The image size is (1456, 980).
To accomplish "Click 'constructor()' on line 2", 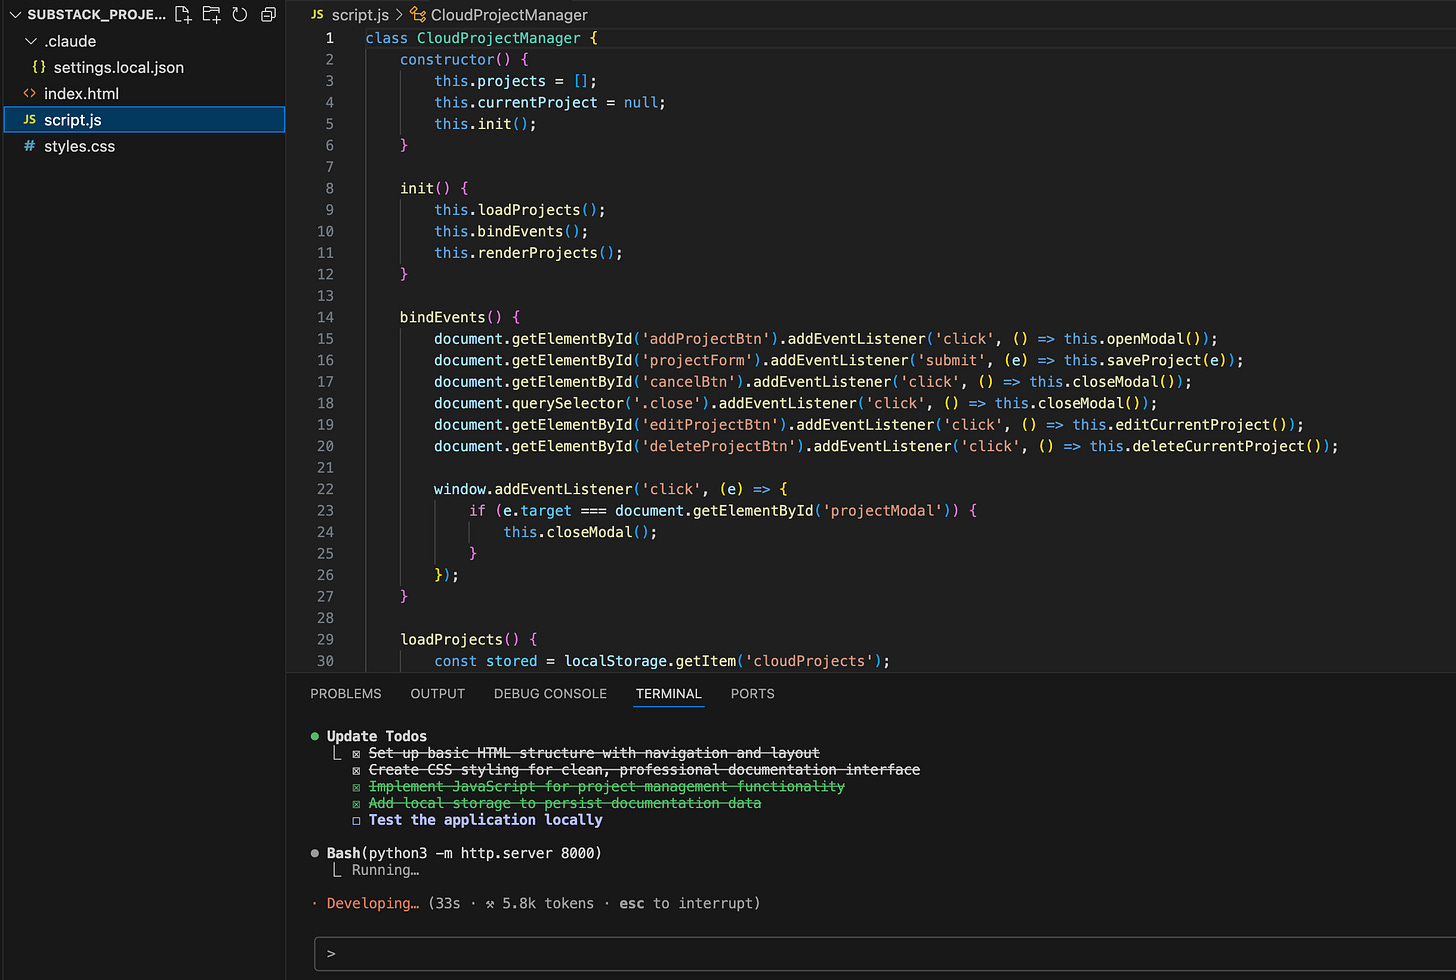I will [x=455, y=60].
